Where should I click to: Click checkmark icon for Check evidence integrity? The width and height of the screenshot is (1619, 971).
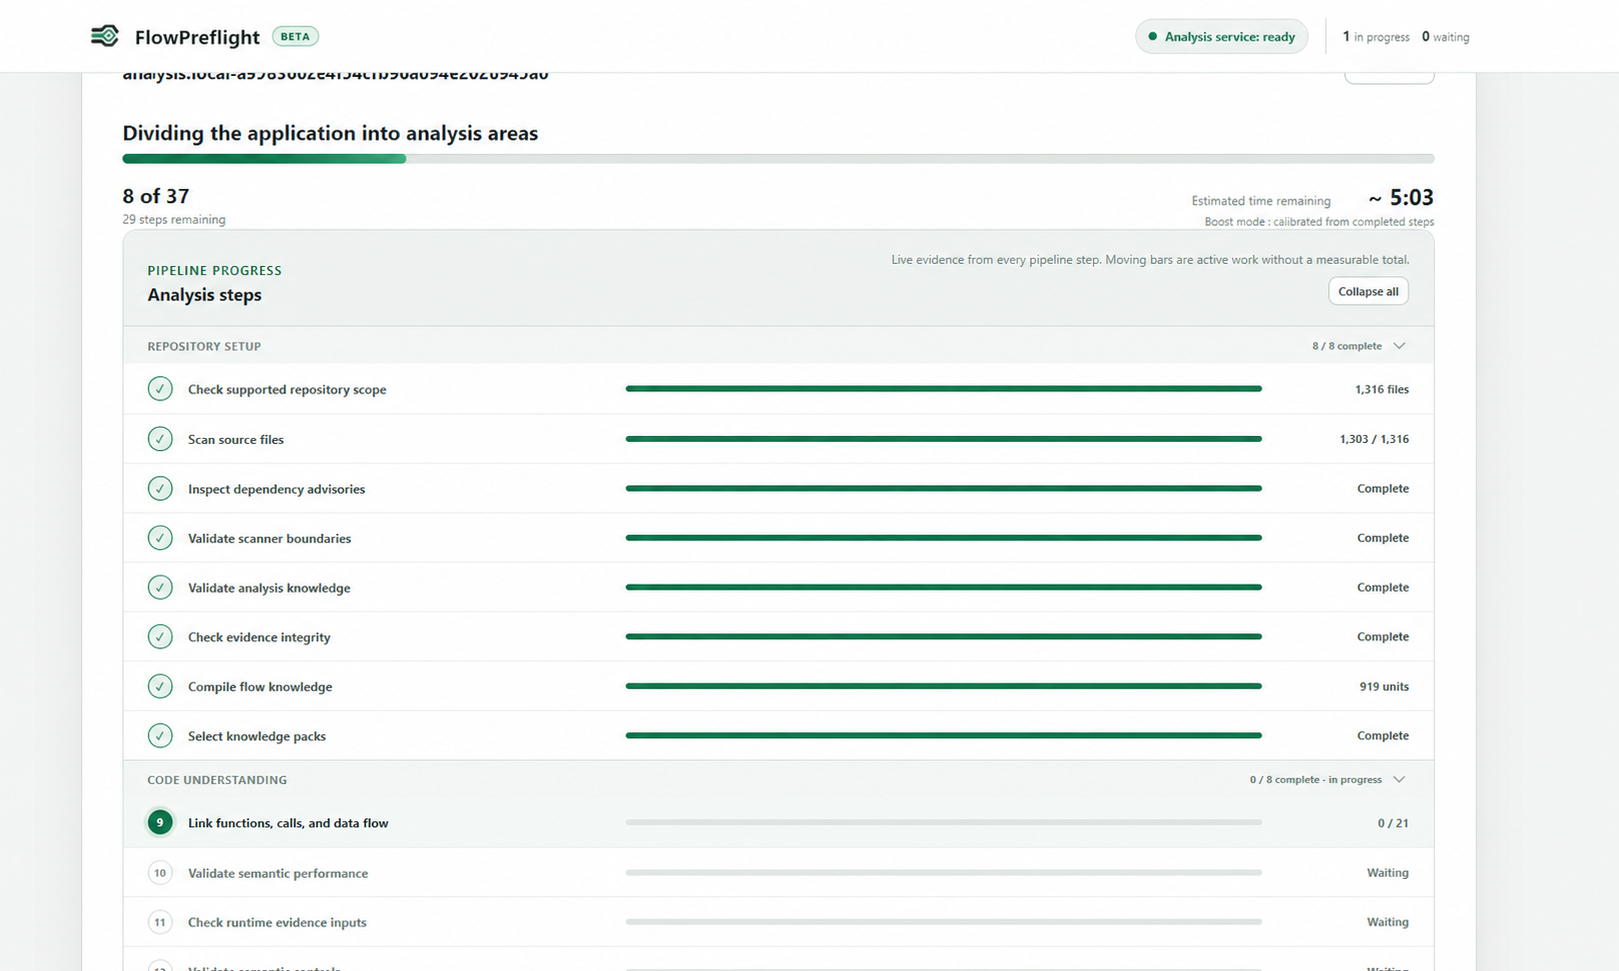coord(160,636)
